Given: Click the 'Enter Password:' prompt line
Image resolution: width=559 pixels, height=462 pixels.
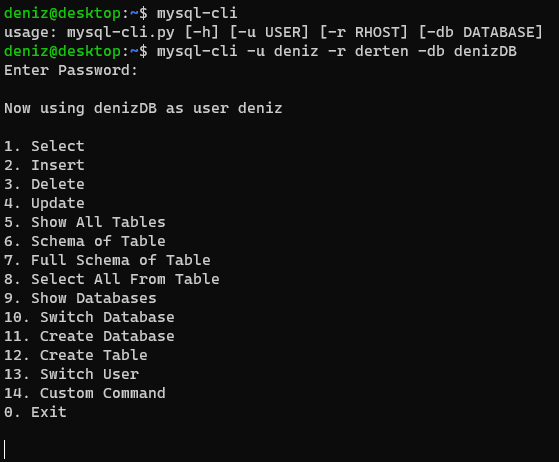Looking at the screenshot, I should pyautogui.click(x=71, y=70).
